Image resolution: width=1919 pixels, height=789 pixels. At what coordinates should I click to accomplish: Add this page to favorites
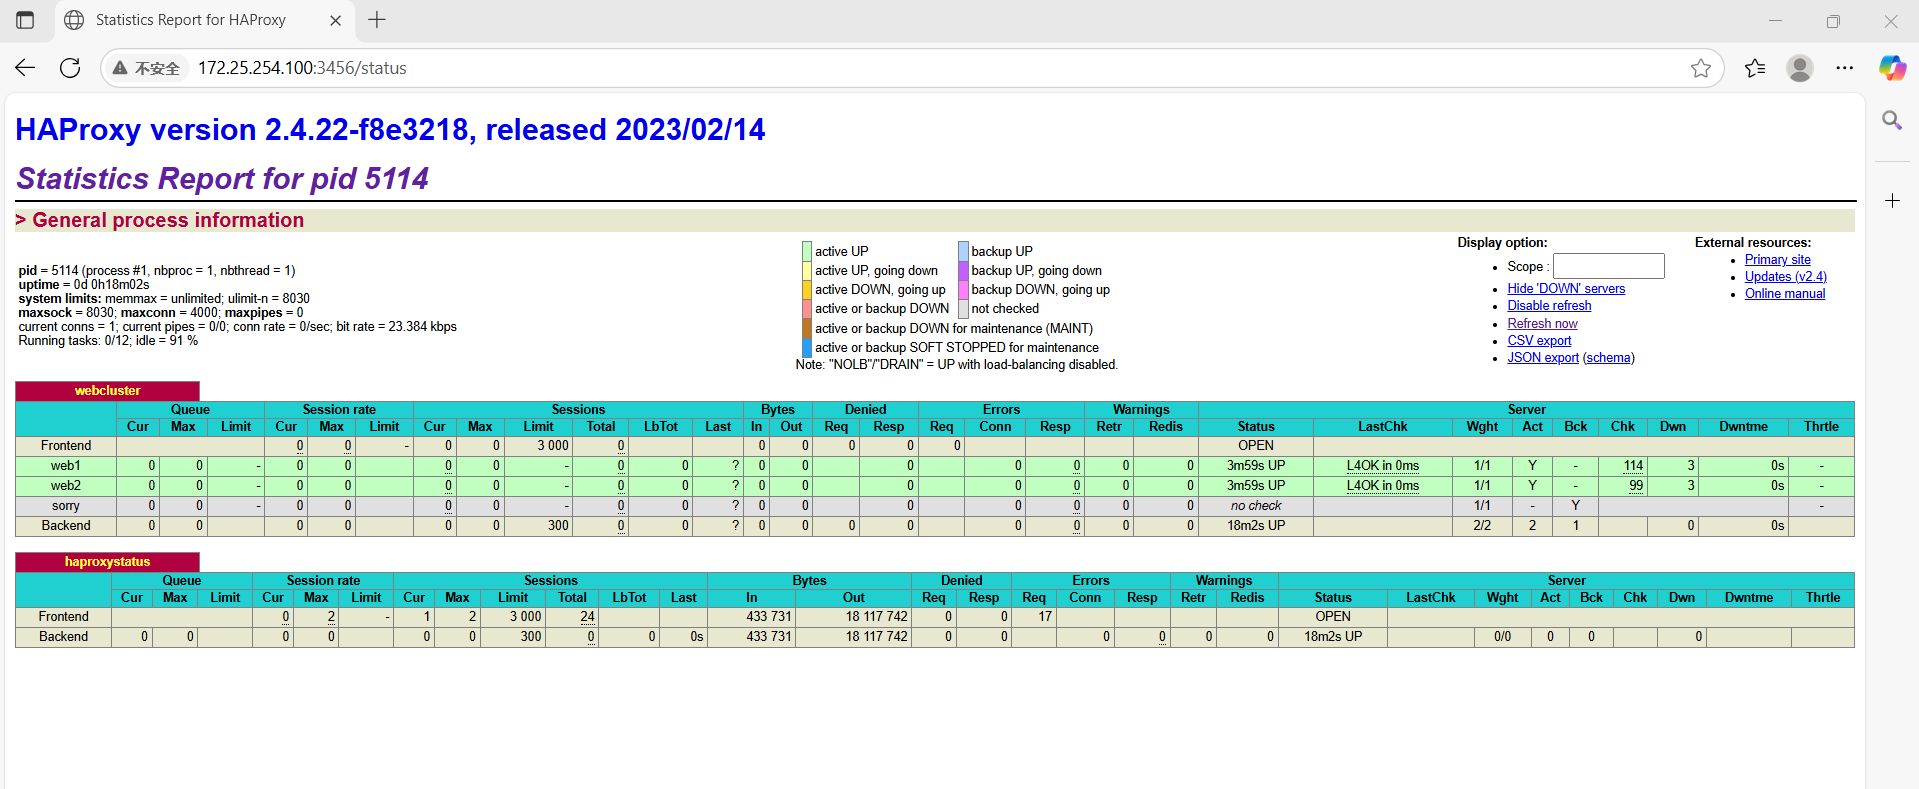coord(1701,68)
